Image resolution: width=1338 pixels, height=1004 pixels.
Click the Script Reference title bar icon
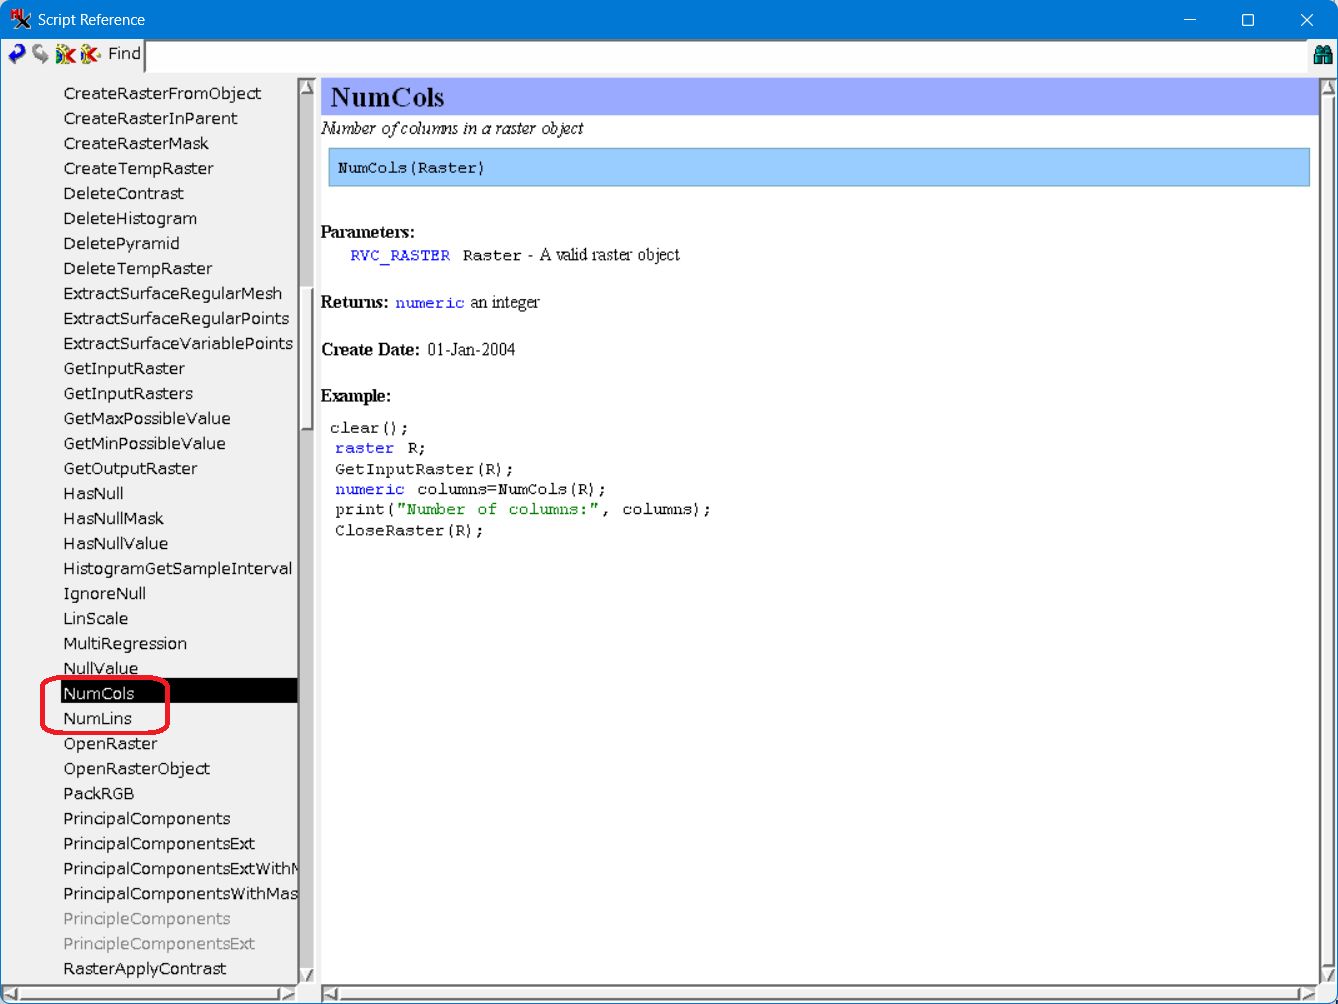(20, 19)
